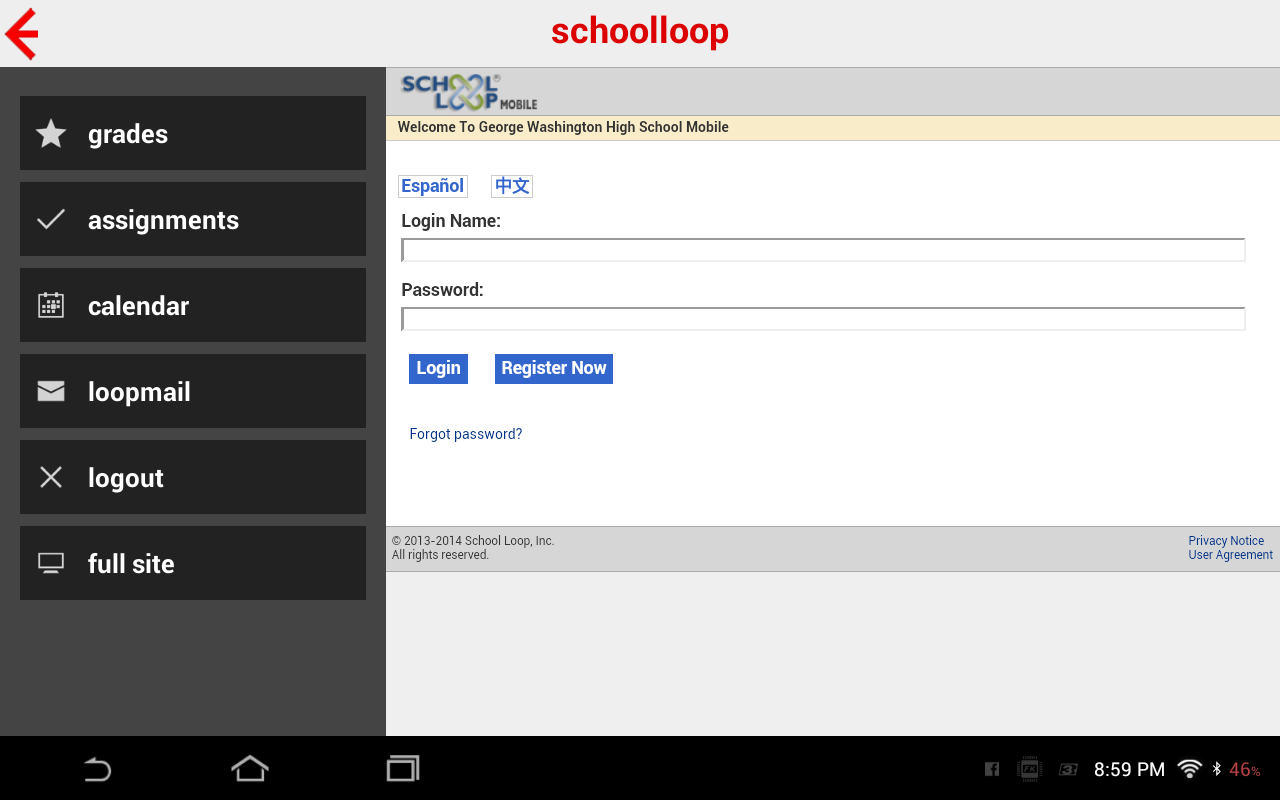Image resolution: width=1280 pixels, height=800 pixels.
Task: Click the star icon beside grades
Action: (51, 133)
